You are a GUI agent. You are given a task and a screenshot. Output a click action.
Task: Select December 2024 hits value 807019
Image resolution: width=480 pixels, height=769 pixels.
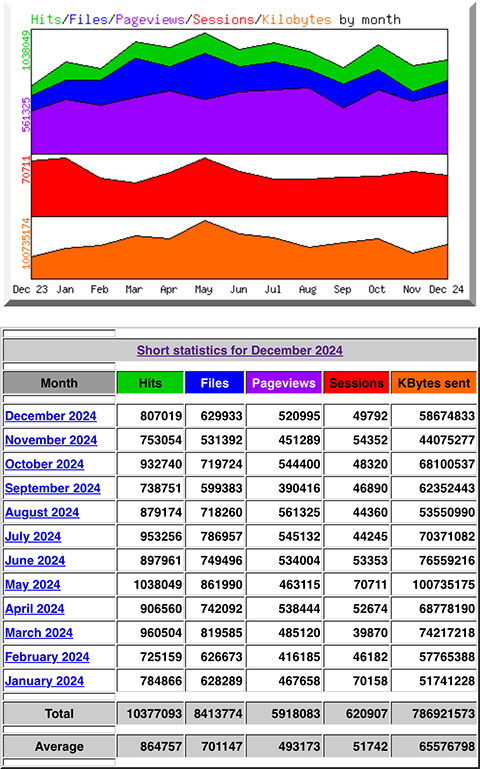click(x=161, y=416)
